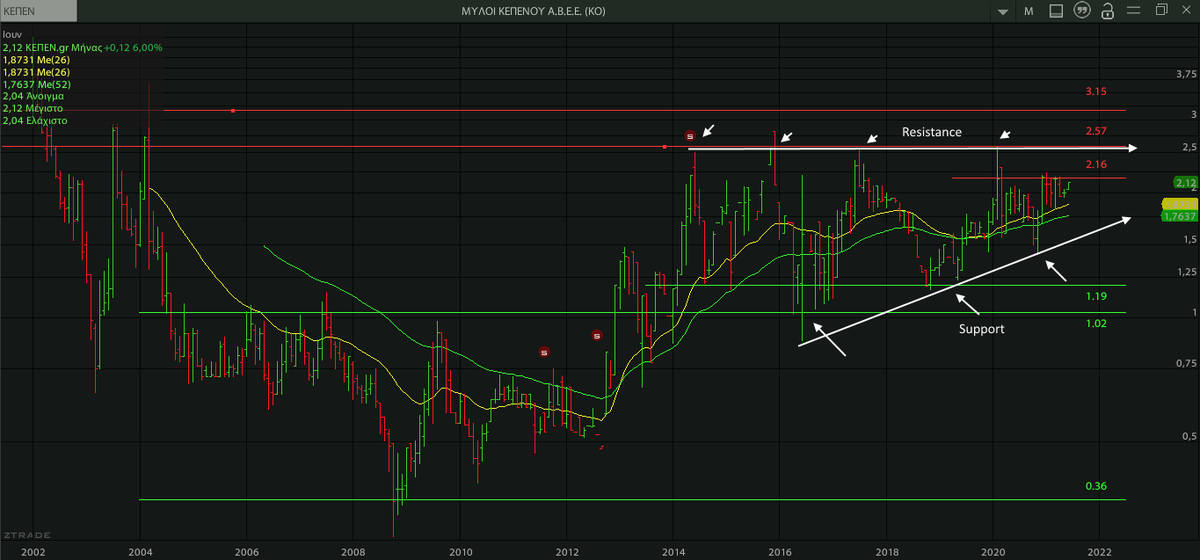The width and height of the screenshot is (1200, 560).
Task: Click the 2.57 resistance level label
Action: (1096, 131)
